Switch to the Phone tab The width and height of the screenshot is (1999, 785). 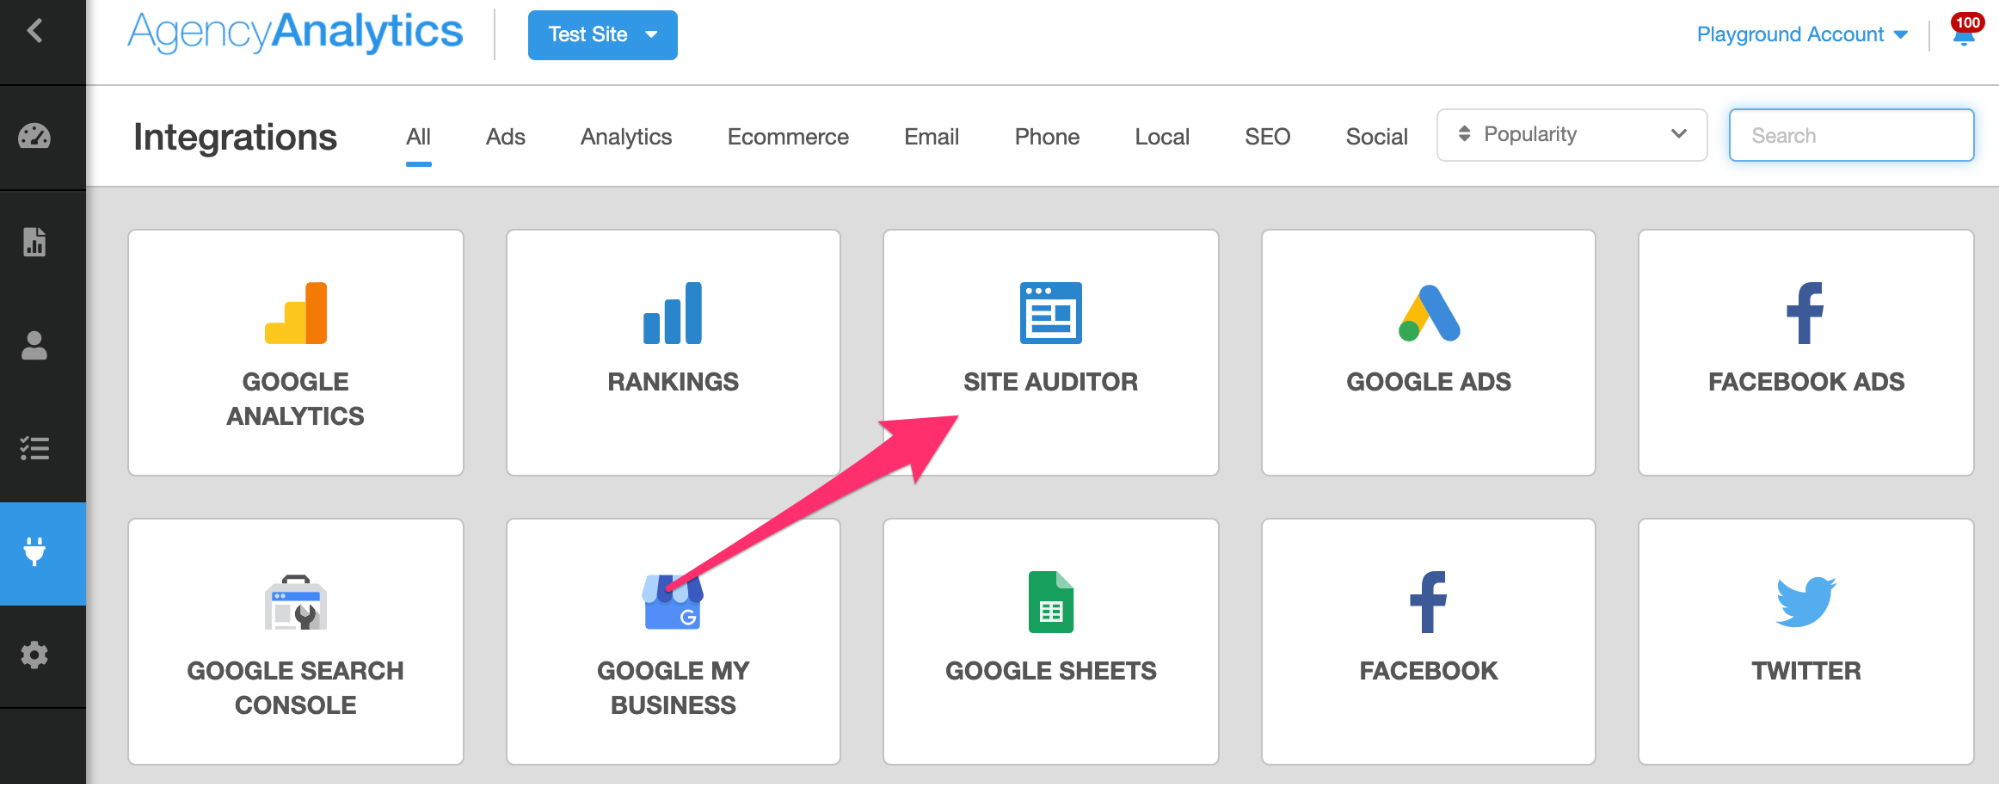click(x=1047, y=137)
